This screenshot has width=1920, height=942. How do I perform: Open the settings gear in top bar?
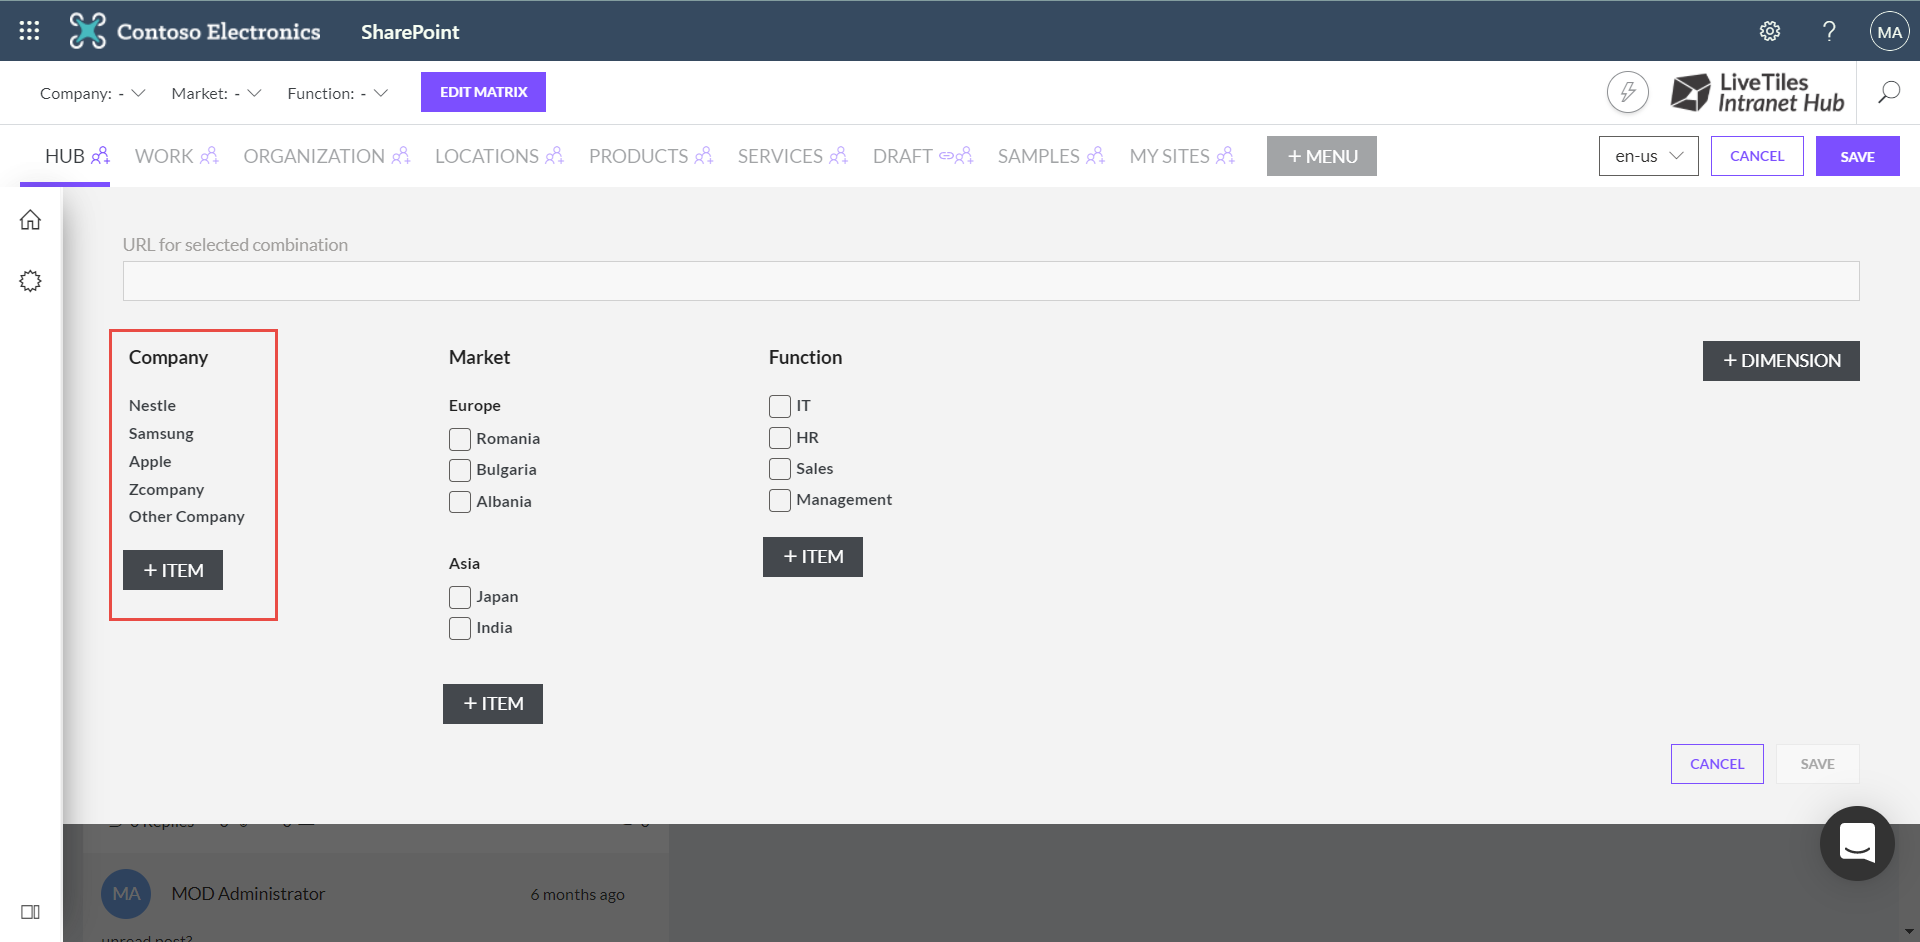tap(1770, 31)
